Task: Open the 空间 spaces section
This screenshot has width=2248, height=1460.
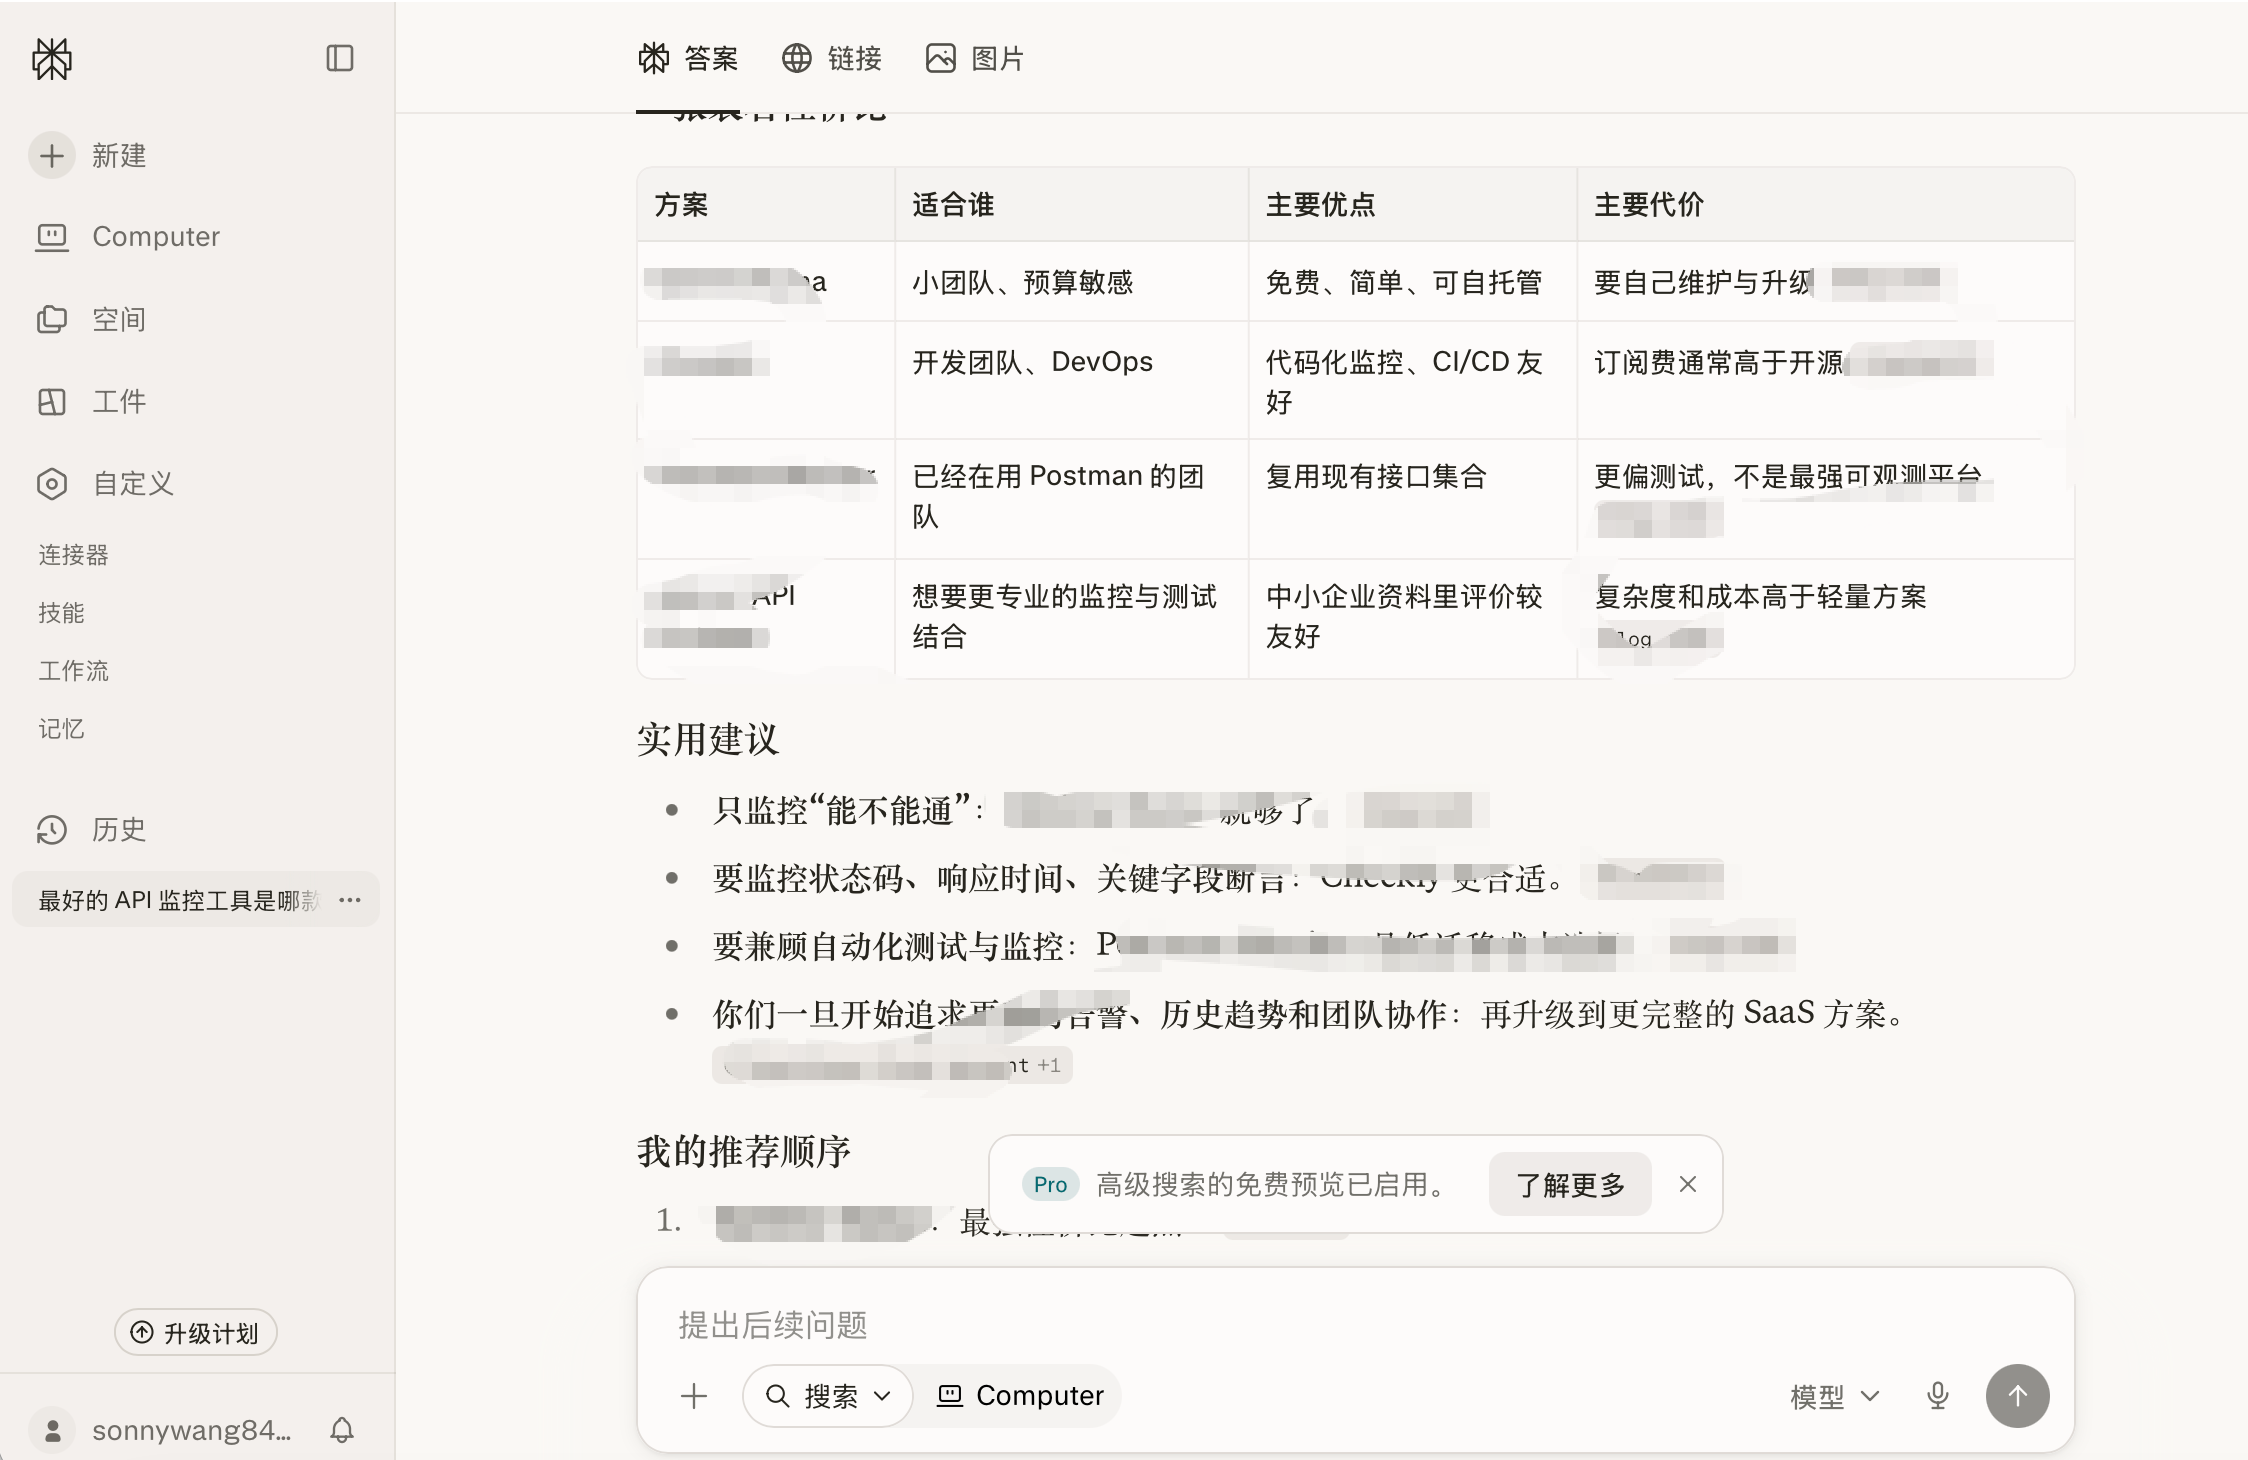Action: pyautogui.click(x=92, y=320)
